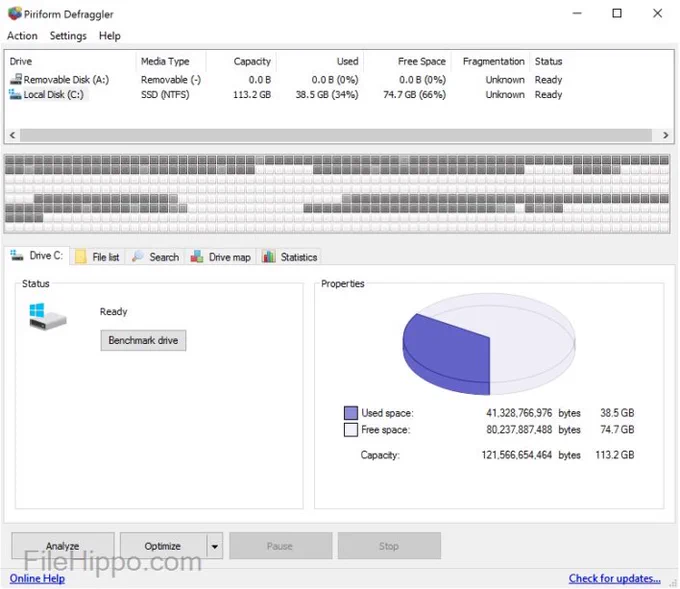Click the Removable Disk (A:) drive icon

(x=16, y=79)
